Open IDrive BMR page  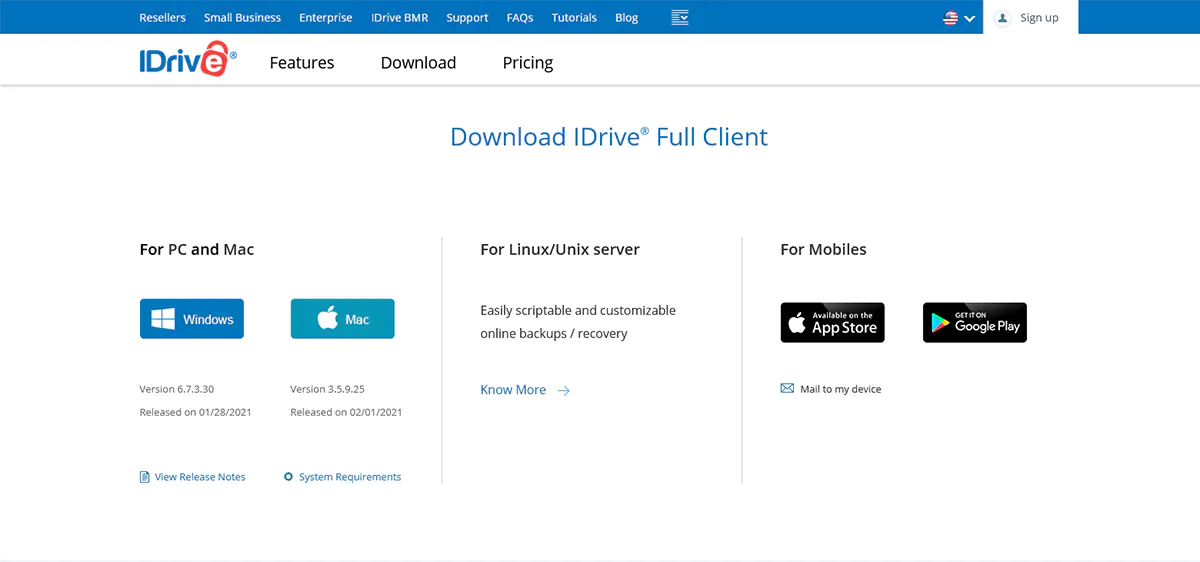point(399,17)
